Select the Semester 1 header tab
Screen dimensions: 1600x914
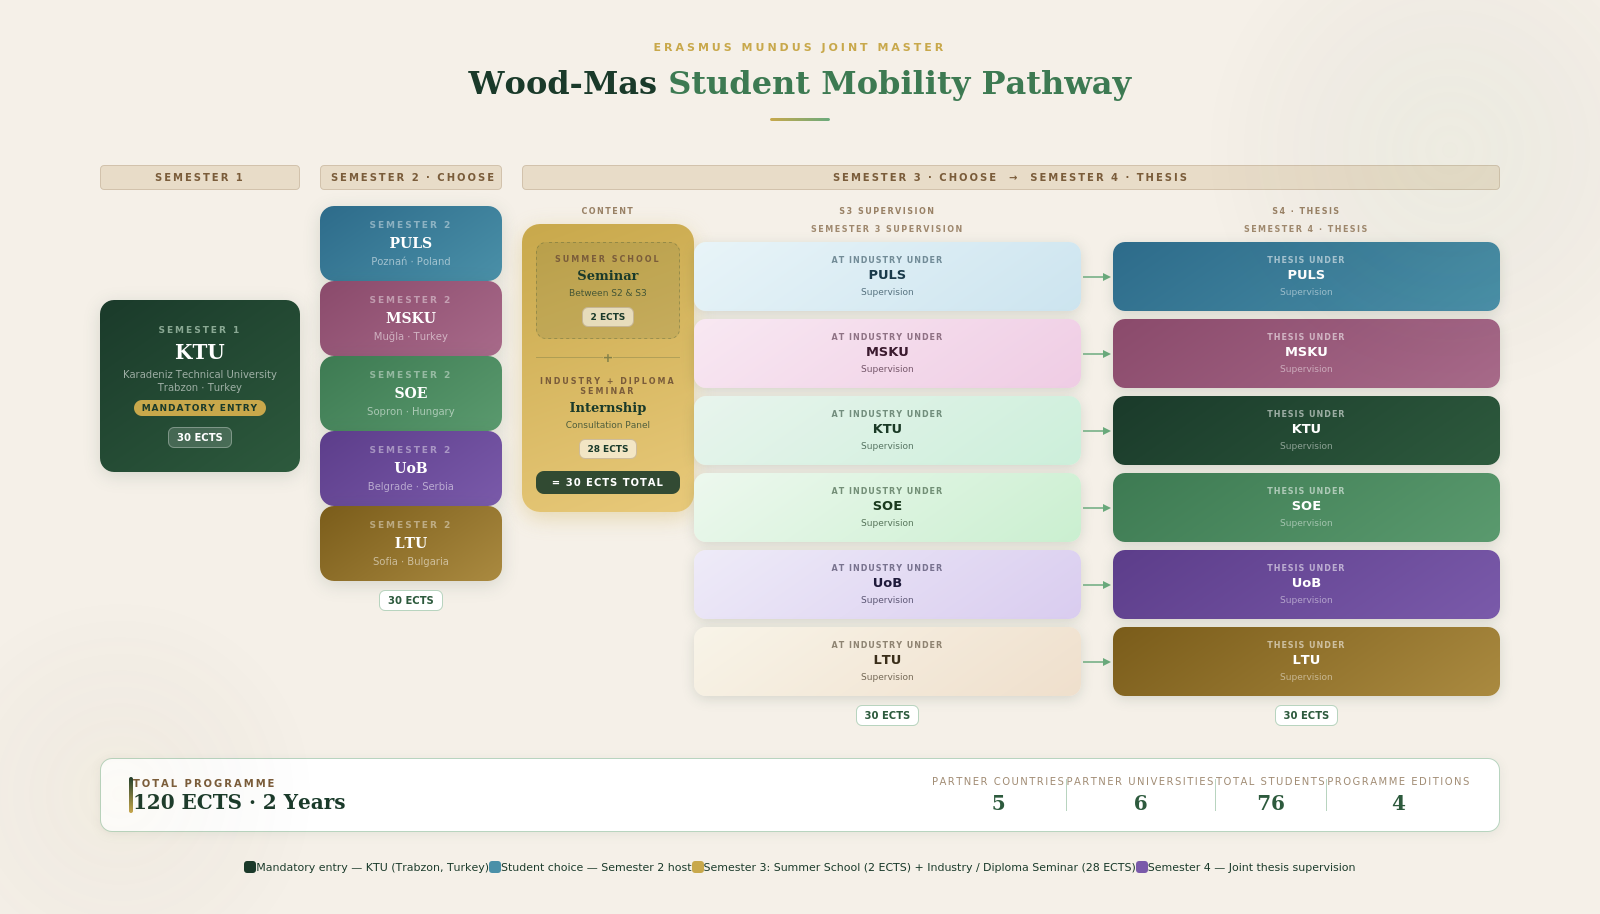(200, 177)
